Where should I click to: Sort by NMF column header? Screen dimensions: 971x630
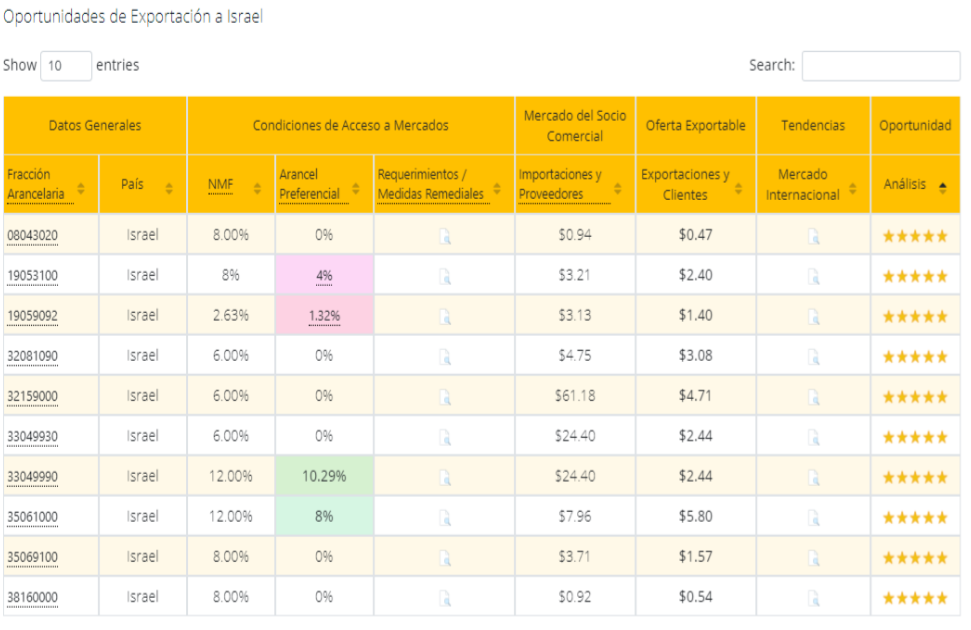click(x=229, y=183)
